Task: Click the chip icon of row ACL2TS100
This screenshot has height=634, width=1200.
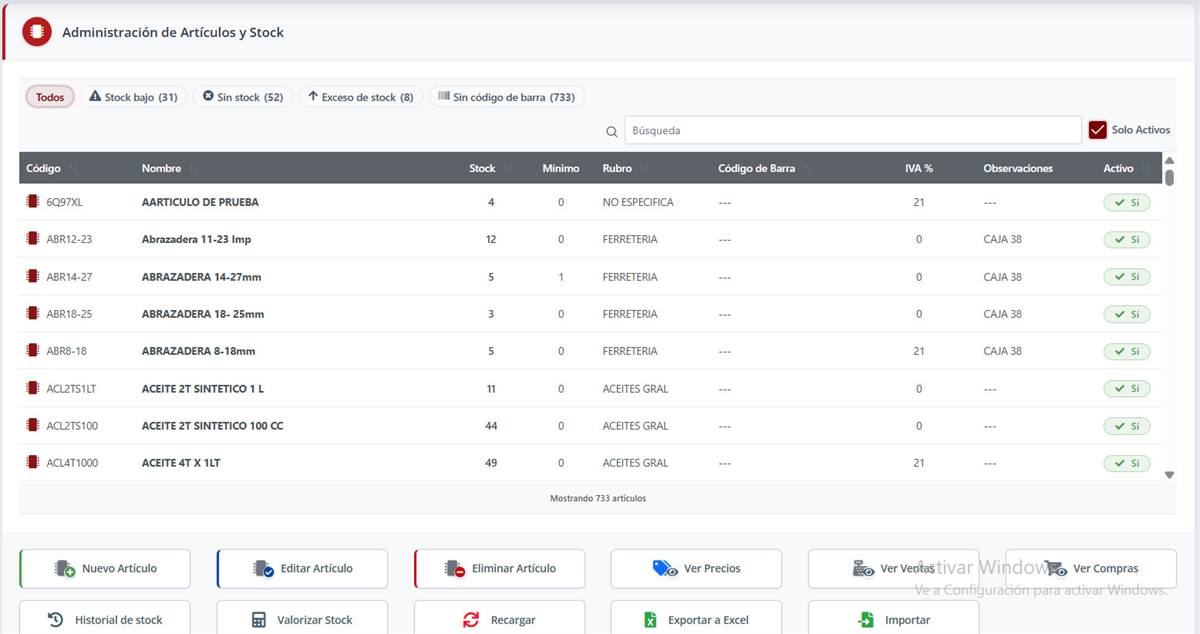Action: 33,425
